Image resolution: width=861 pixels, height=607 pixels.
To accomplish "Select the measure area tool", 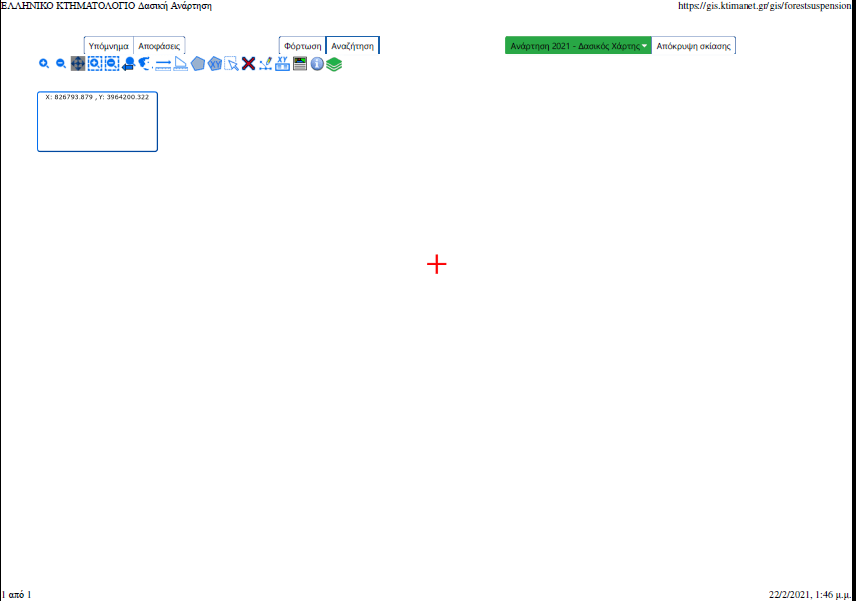I will pos(180,64).
